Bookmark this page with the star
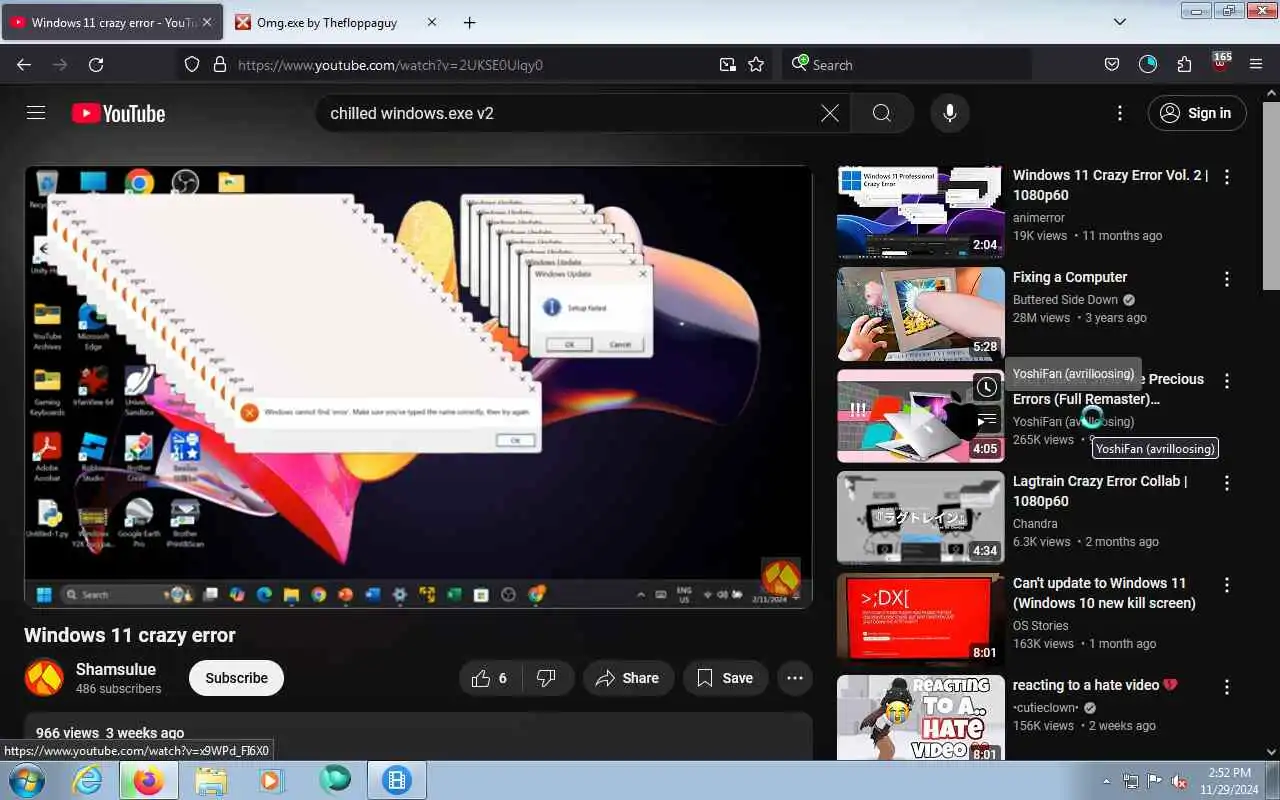The height and width of the screenshot is (800, 1280). click(x=756, y=64)
